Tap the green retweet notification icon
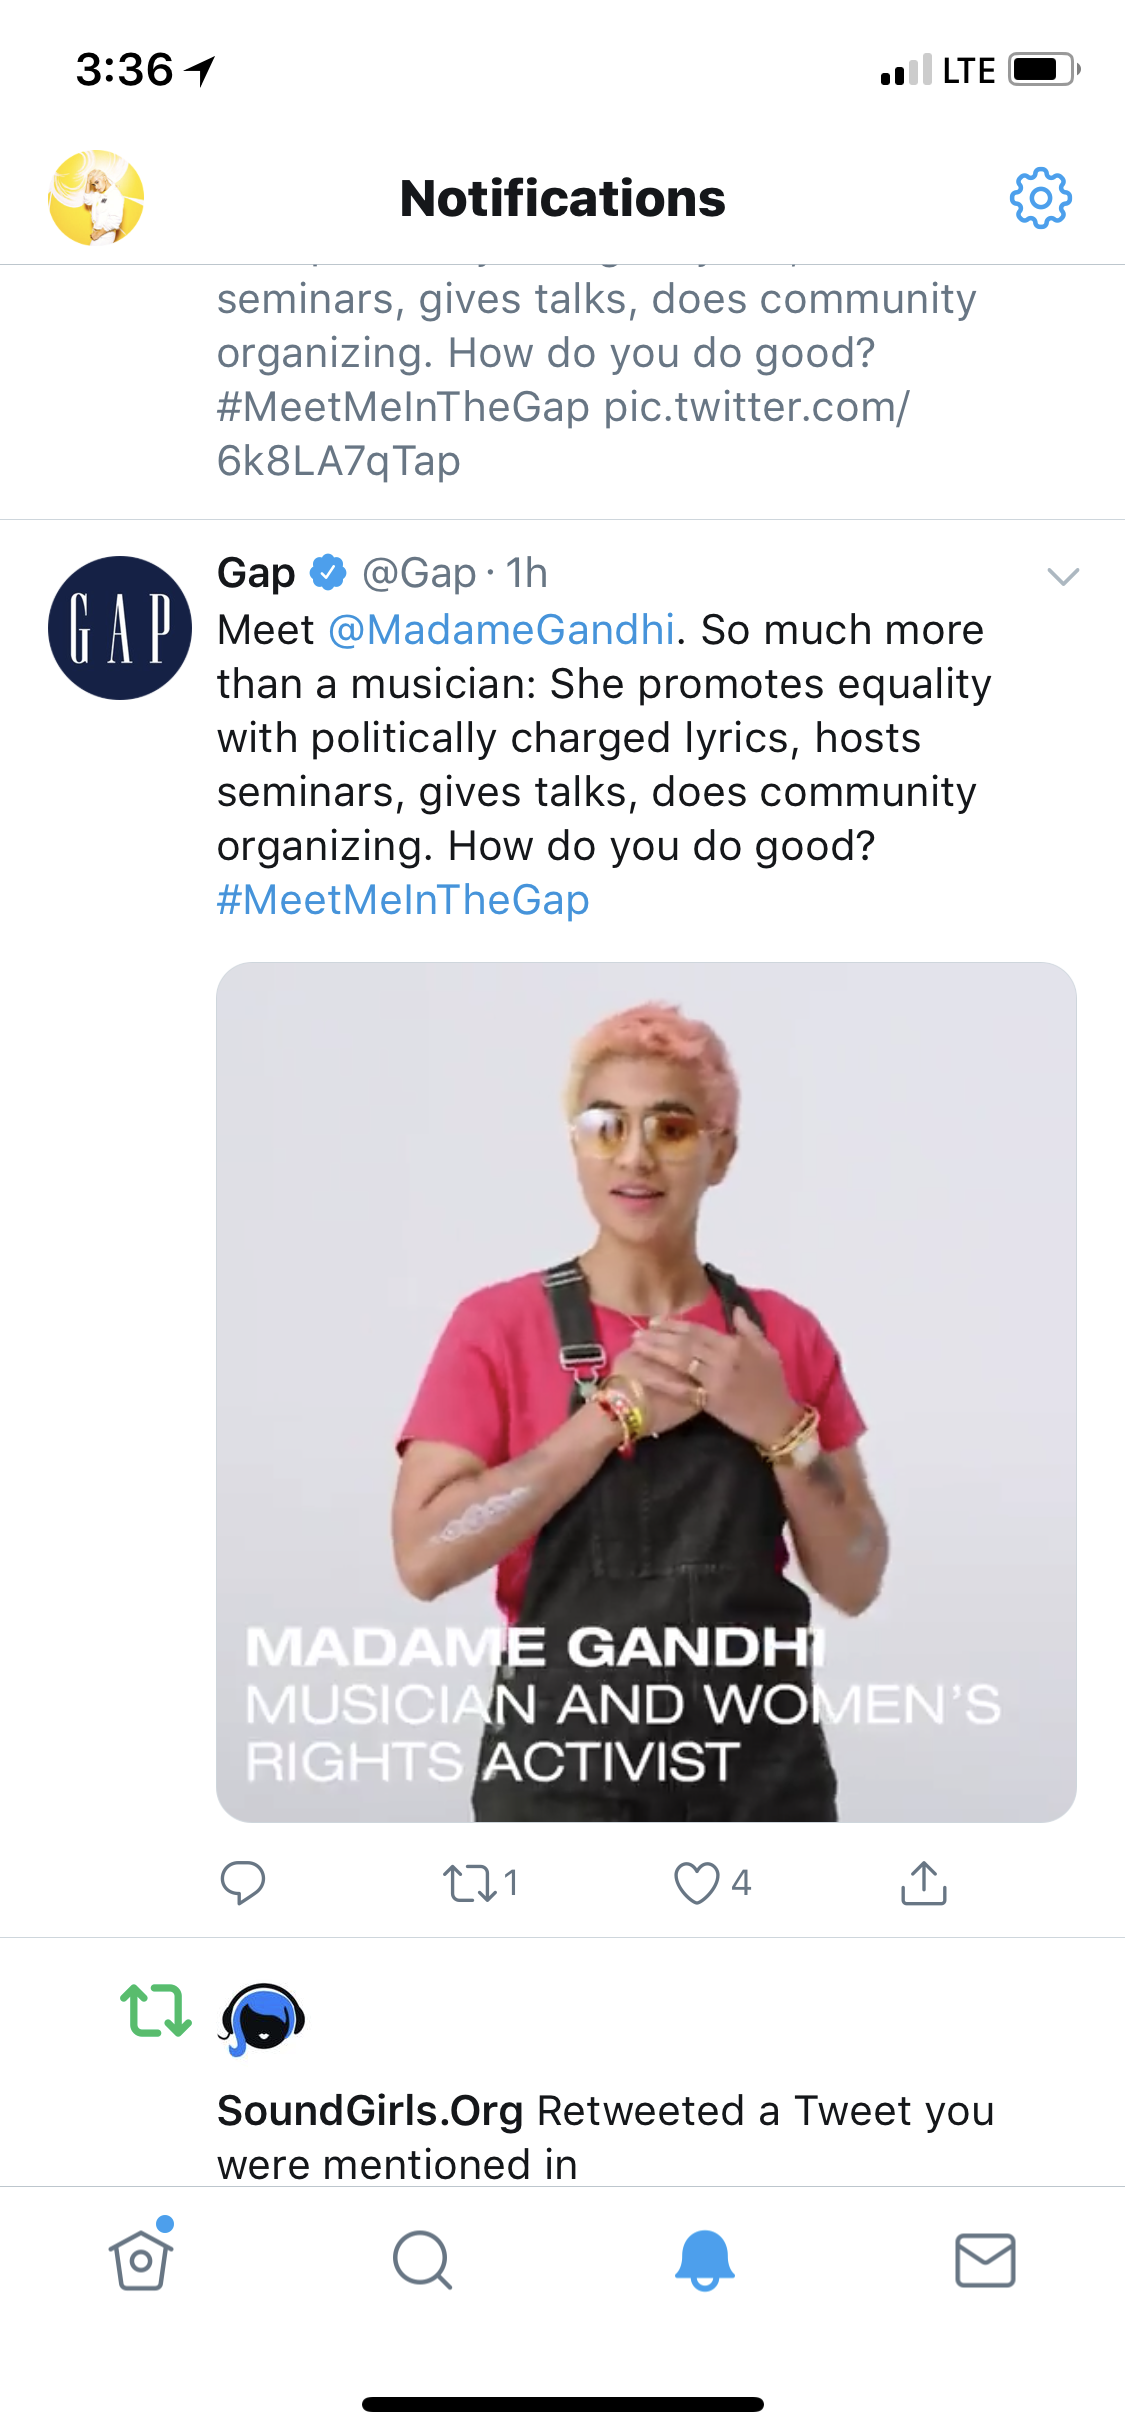 [155, 2011]
